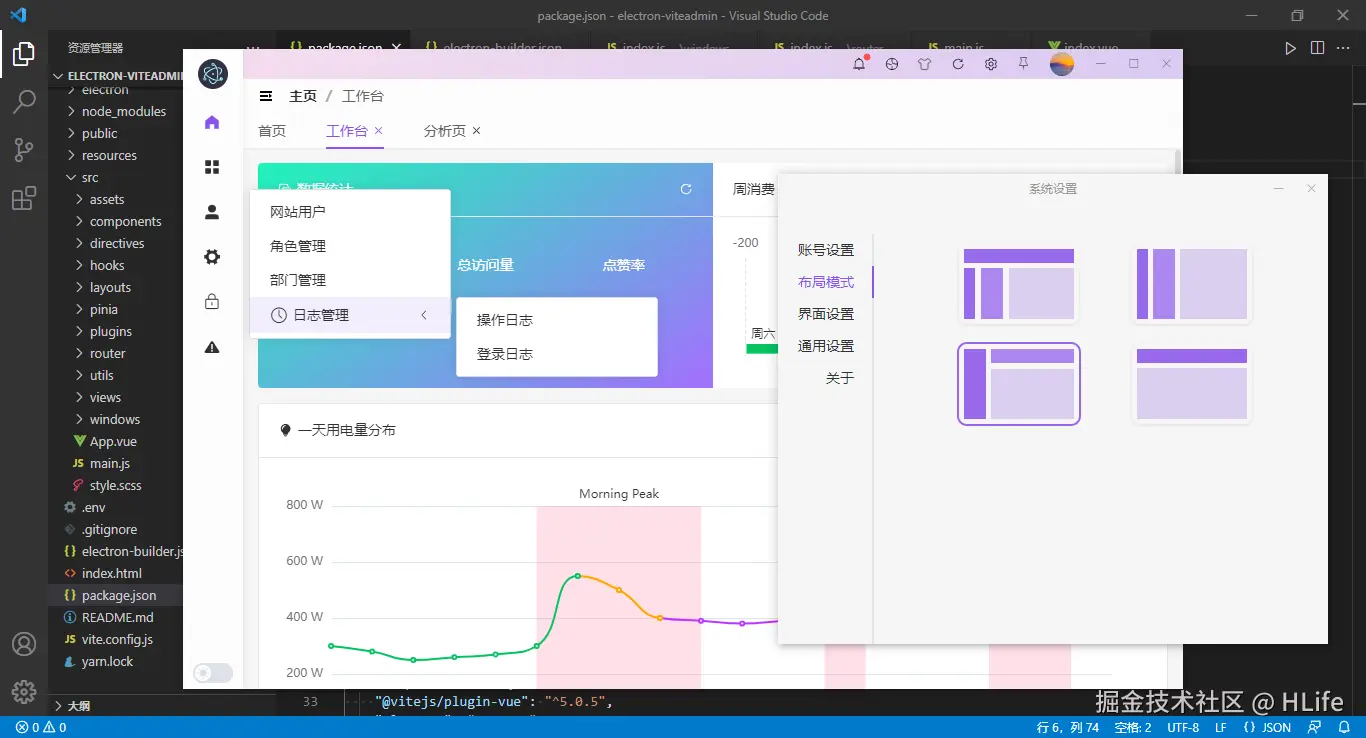Select 网站用户 menu item

350,212
